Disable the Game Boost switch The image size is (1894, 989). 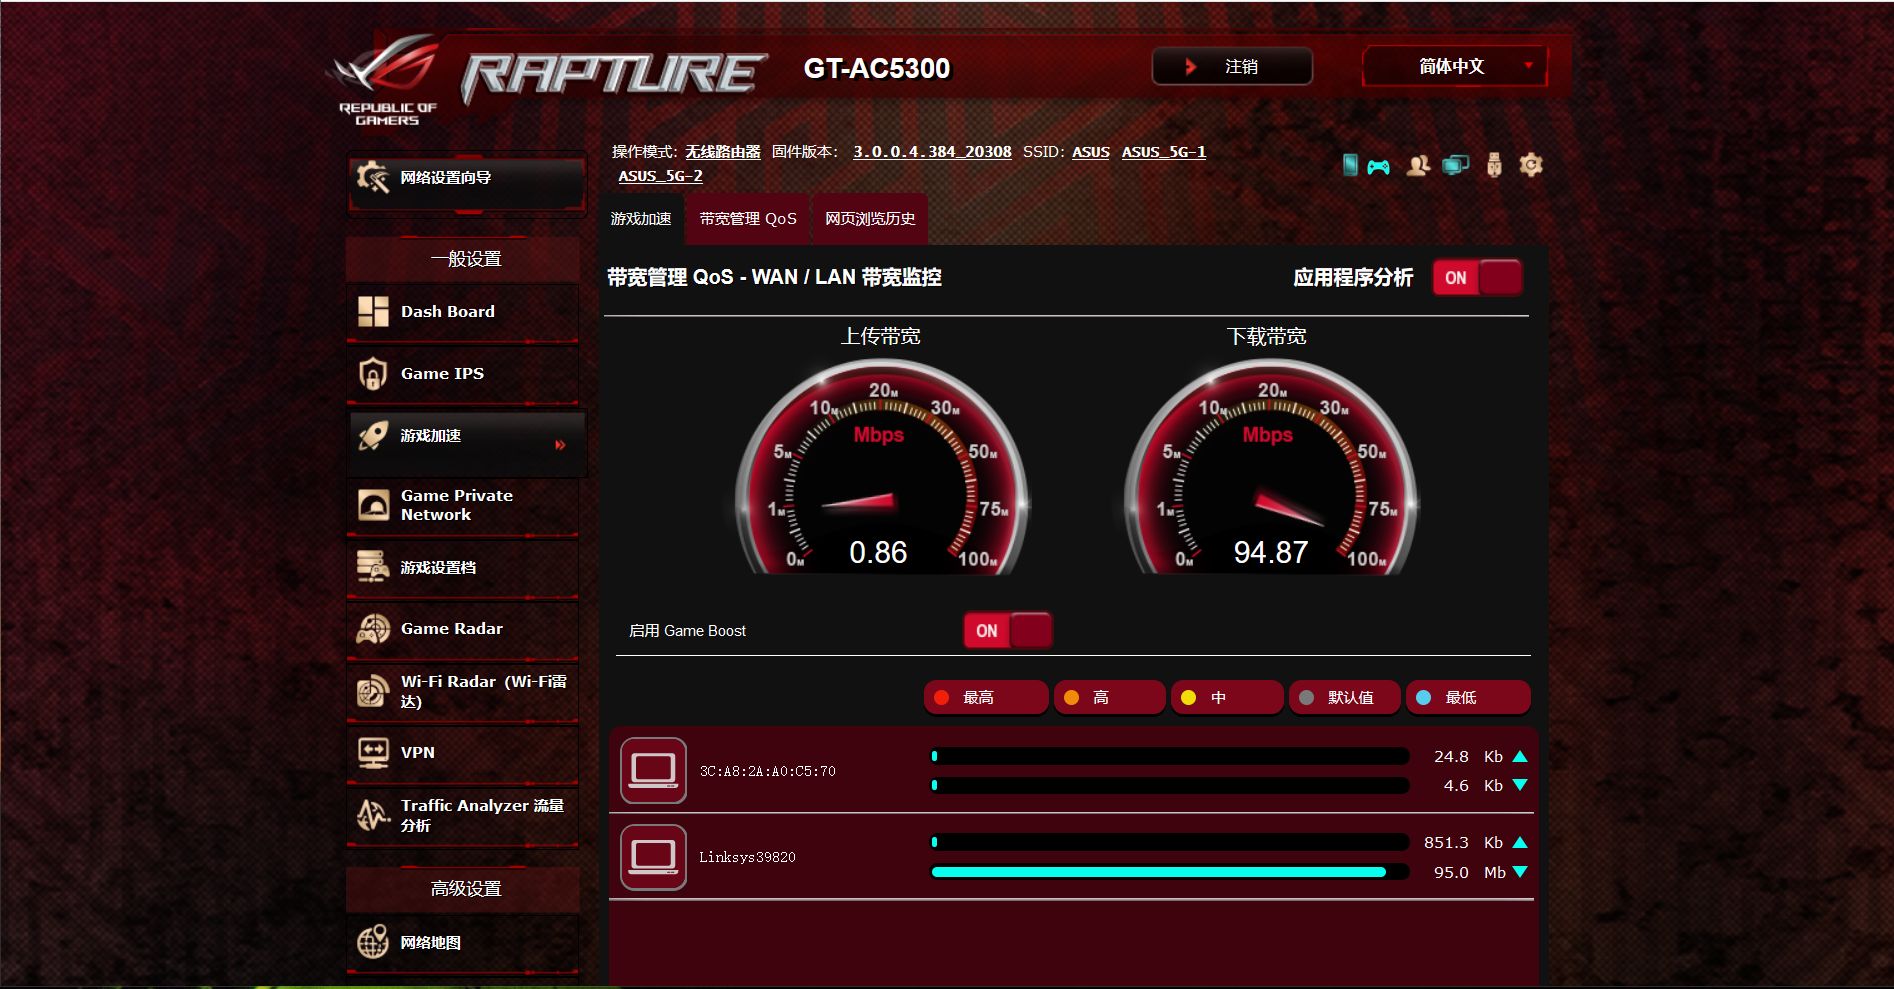point(1007,631)
